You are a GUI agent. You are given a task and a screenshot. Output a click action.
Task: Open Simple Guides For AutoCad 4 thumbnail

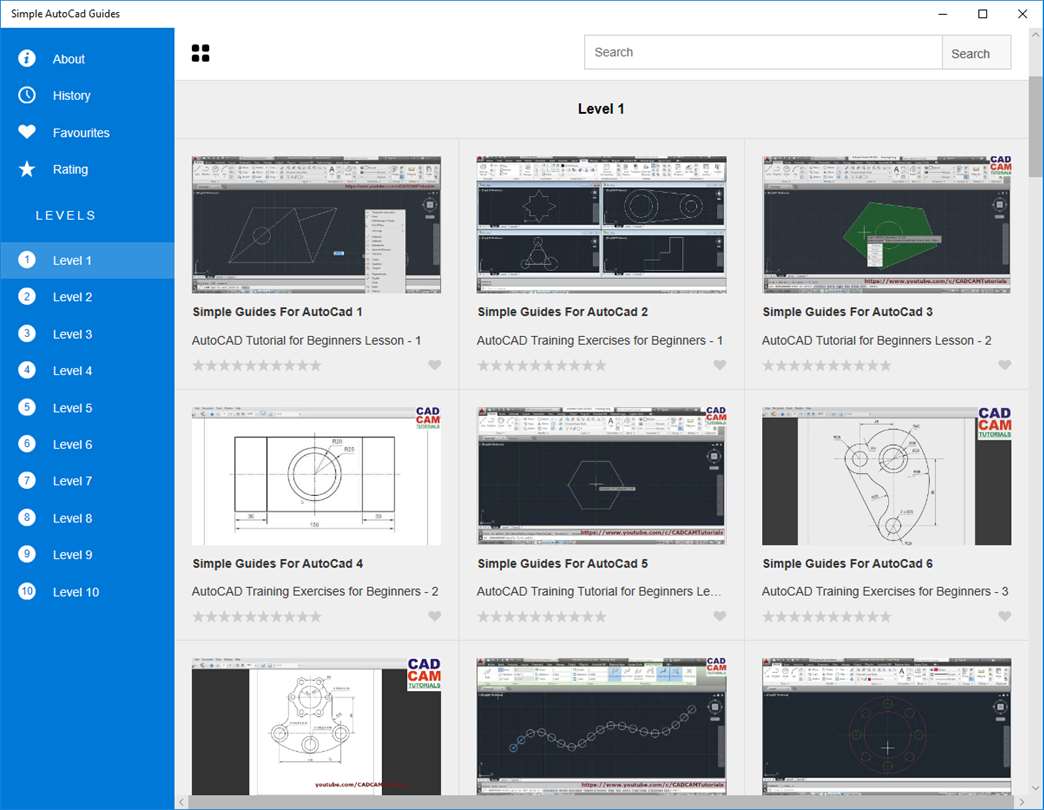point(316,476)
